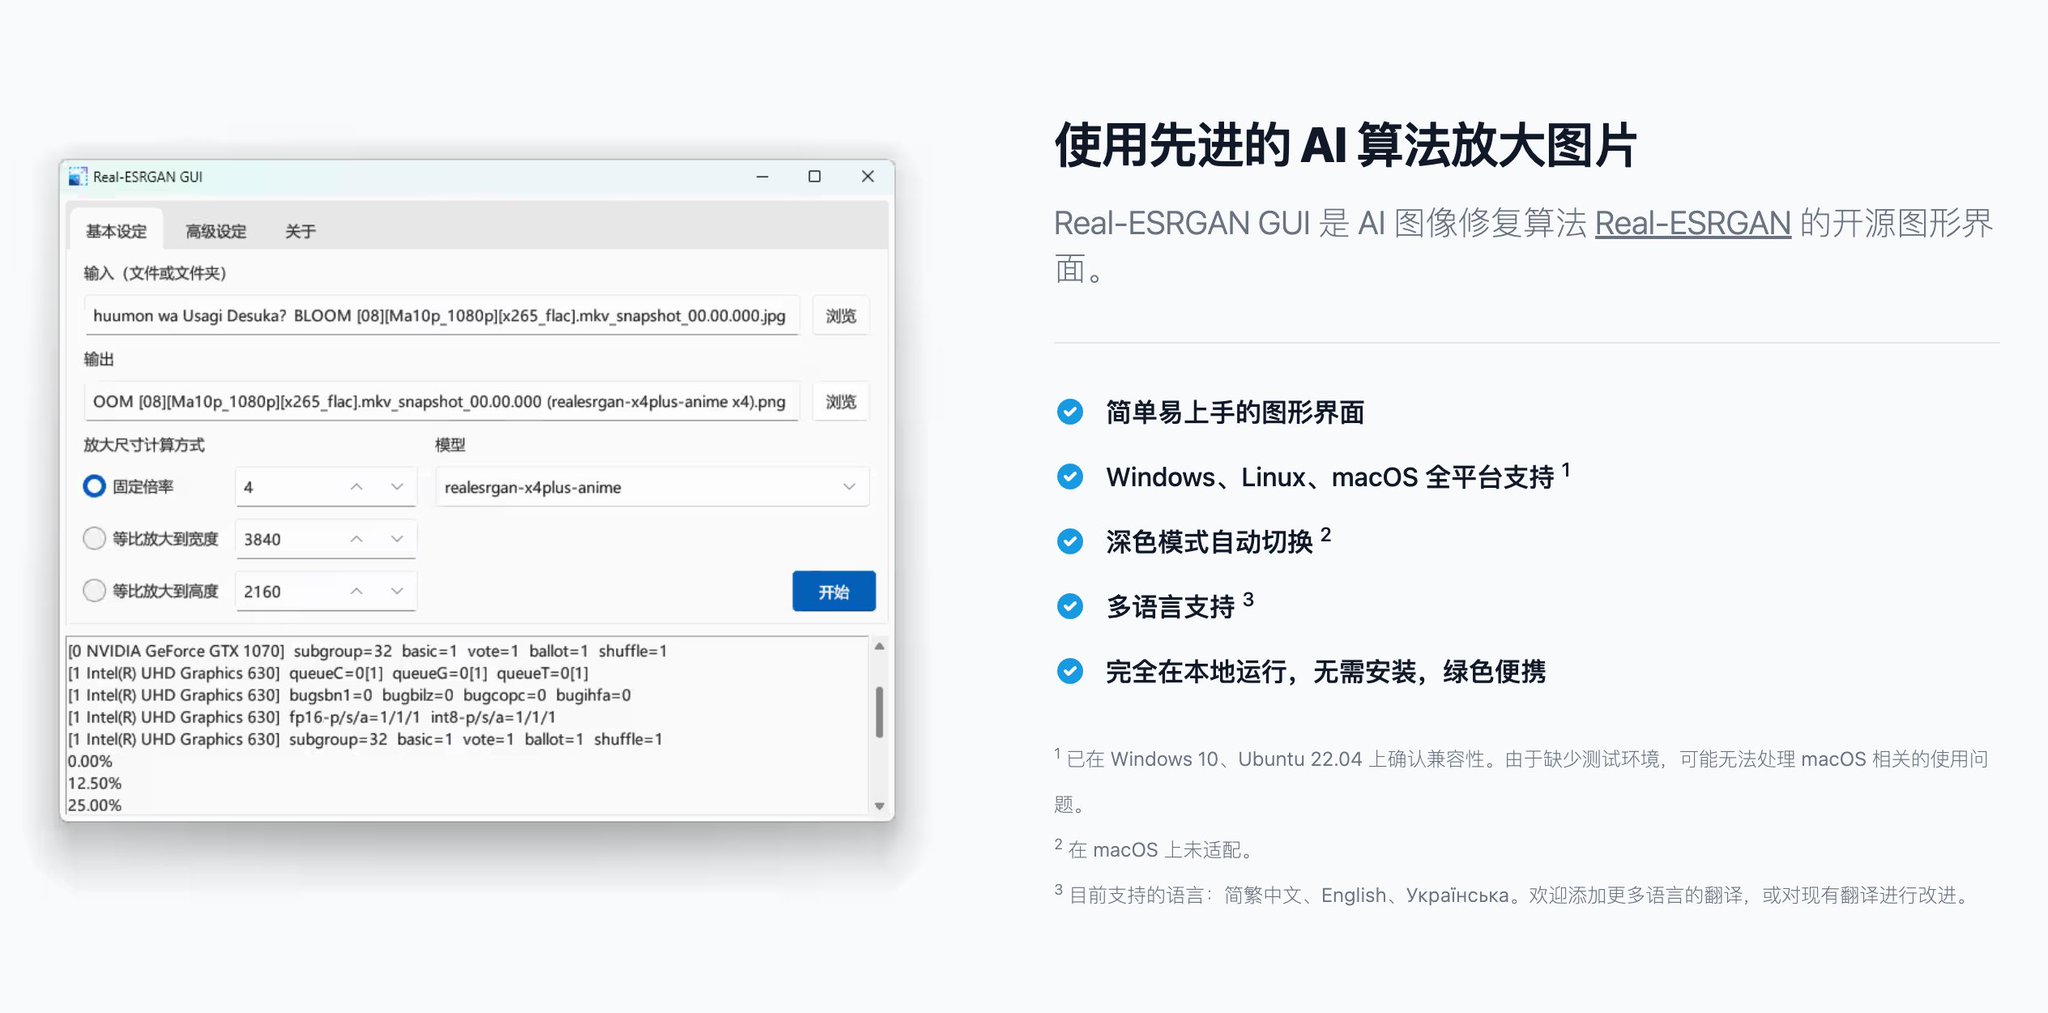Image resolution: width=2048 pixels, height=1013 pixels.
Task: Click the output file path field
Action: 441,401
